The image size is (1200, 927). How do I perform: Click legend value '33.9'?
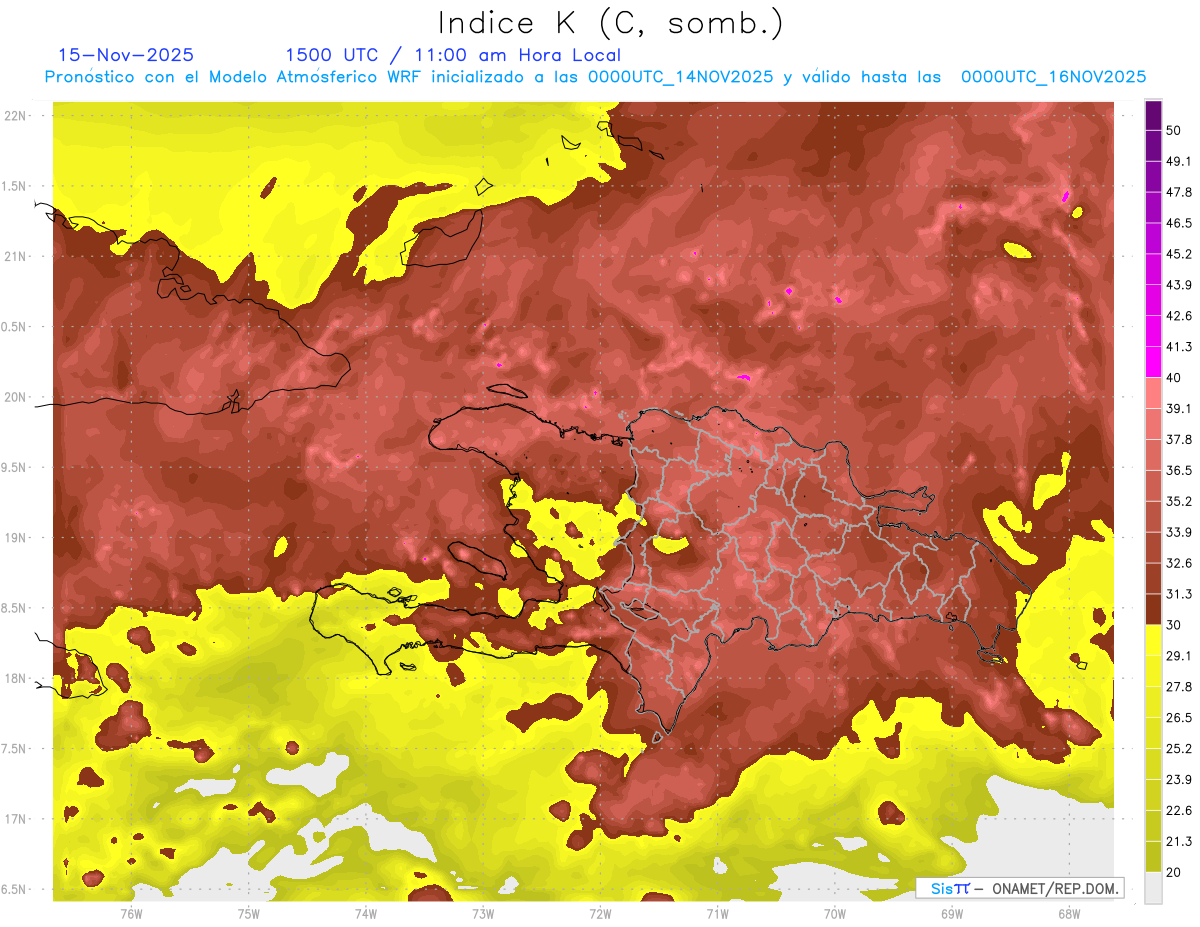(x=1179, y=532)
